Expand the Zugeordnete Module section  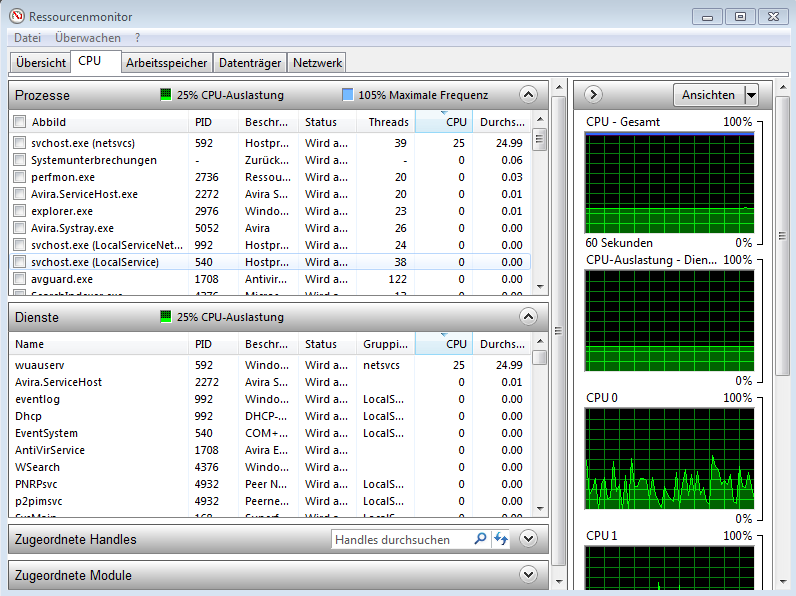tap(528, 575)
